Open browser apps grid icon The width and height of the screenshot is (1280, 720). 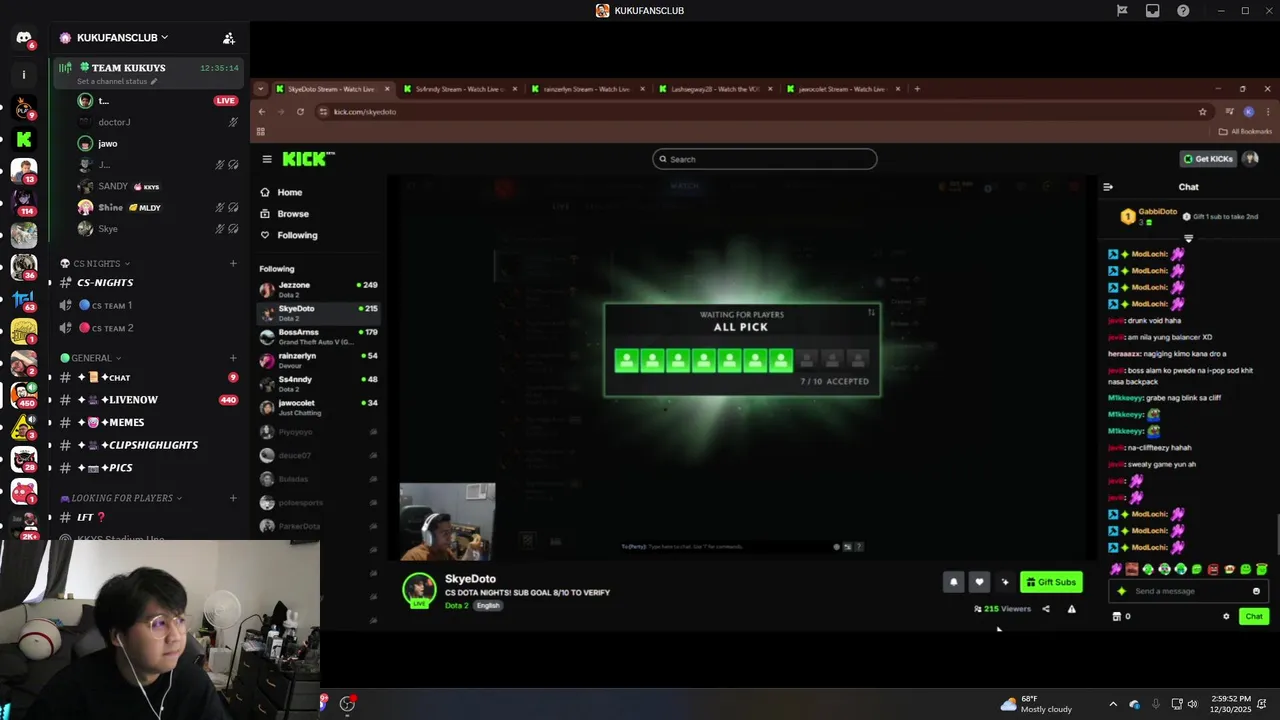261,131
